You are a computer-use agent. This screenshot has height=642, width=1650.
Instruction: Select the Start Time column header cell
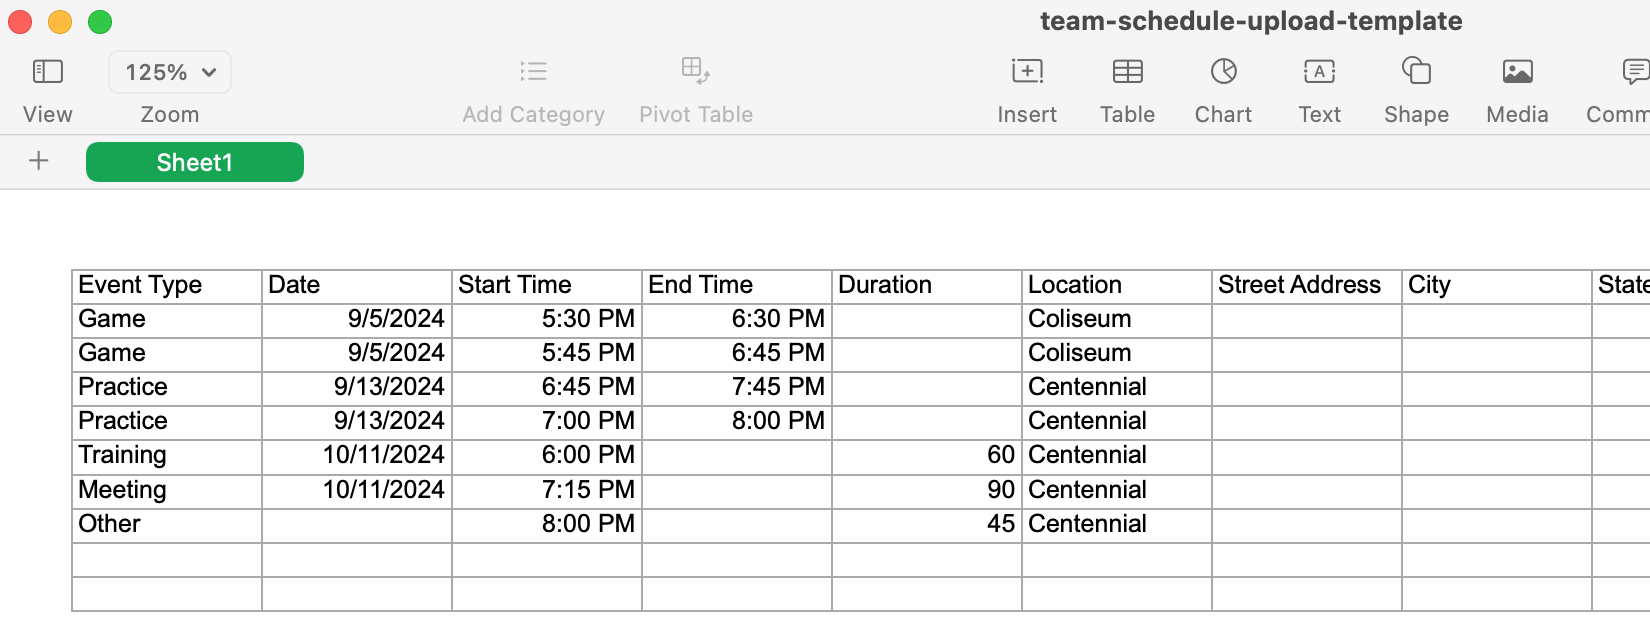[546, 286]
